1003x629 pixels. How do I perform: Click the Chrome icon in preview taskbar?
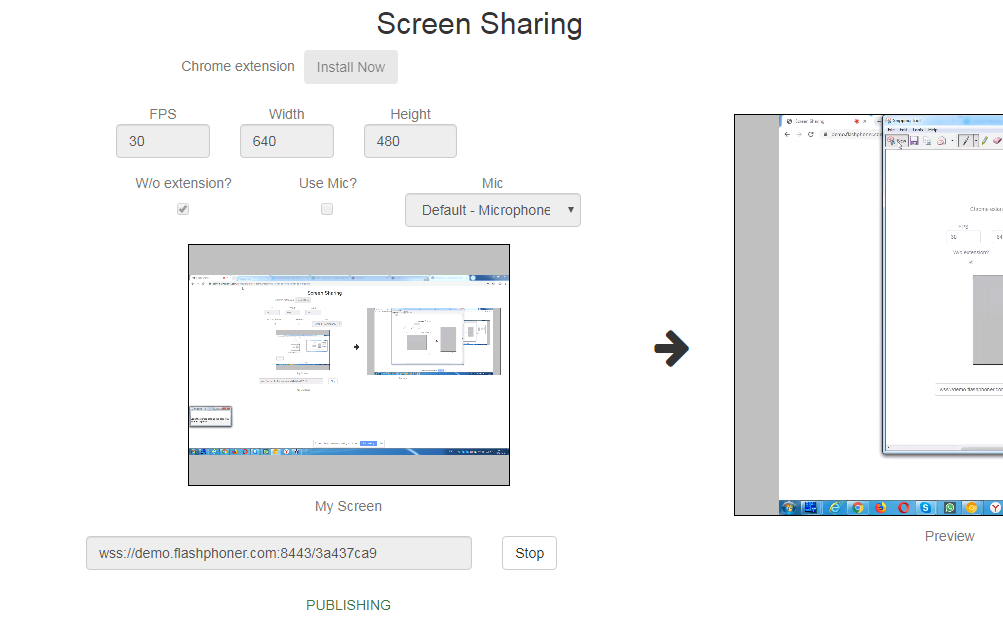[857, 507]
